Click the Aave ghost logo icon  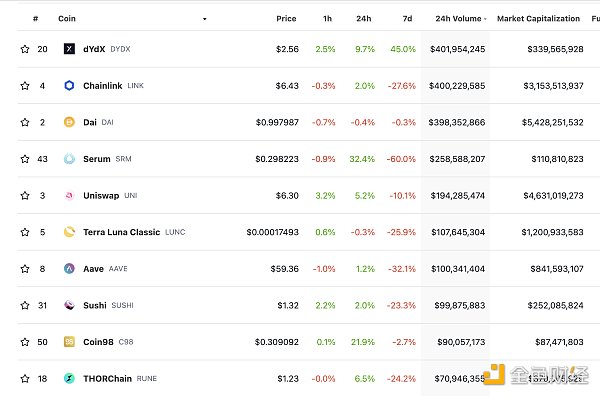69,269
